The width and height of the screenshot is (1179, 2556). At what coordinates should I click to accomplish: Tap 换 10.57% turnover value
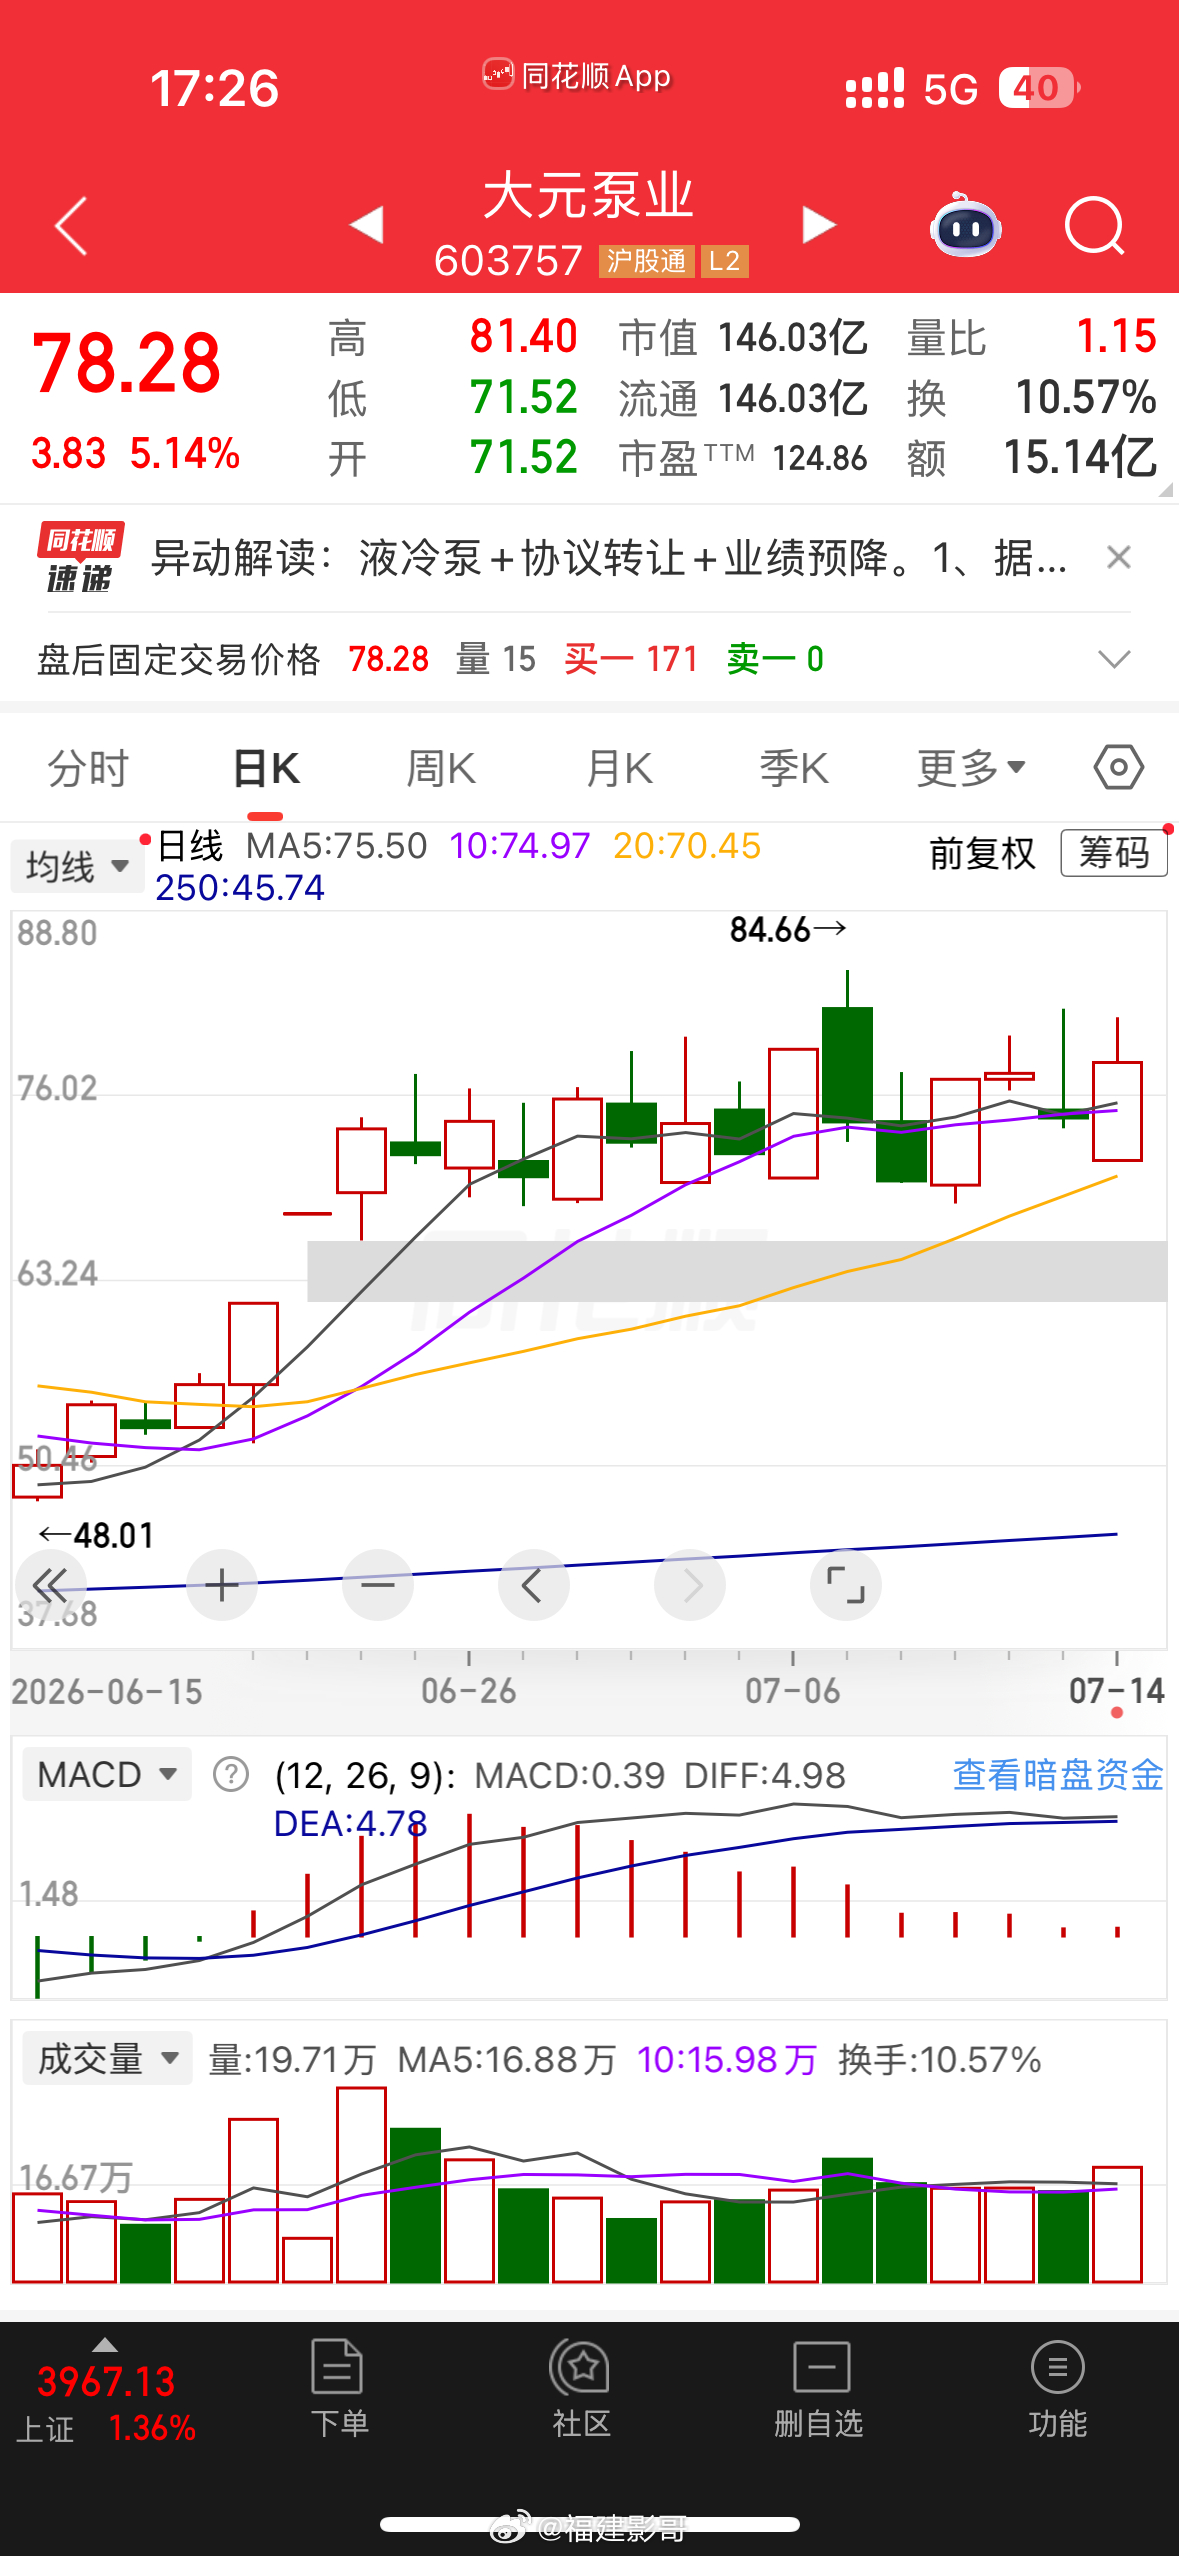[x=1032, y=398]
